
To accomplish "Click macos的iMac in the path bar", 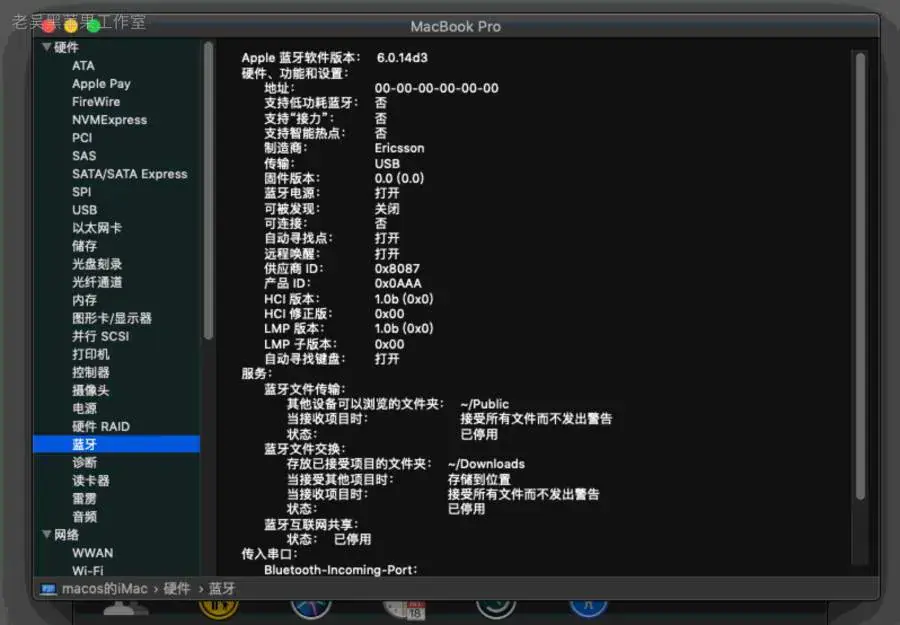I will point(104,589).
